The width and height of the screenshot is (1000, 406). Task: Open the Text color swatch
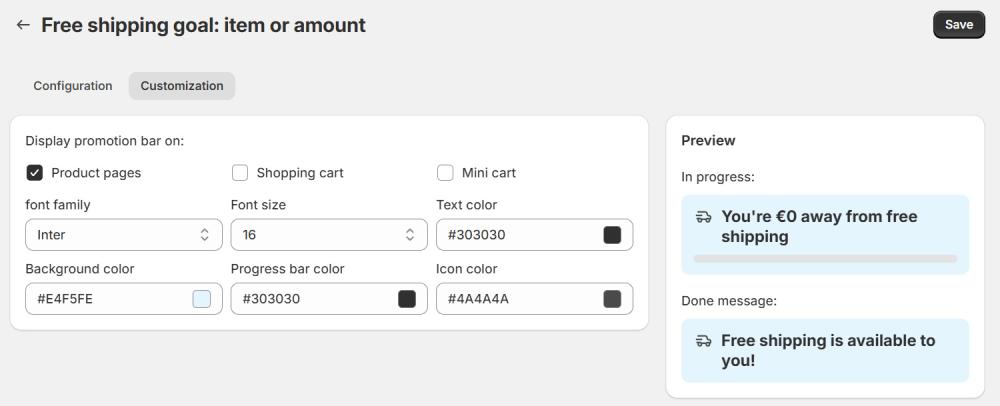tap(612, 235)
